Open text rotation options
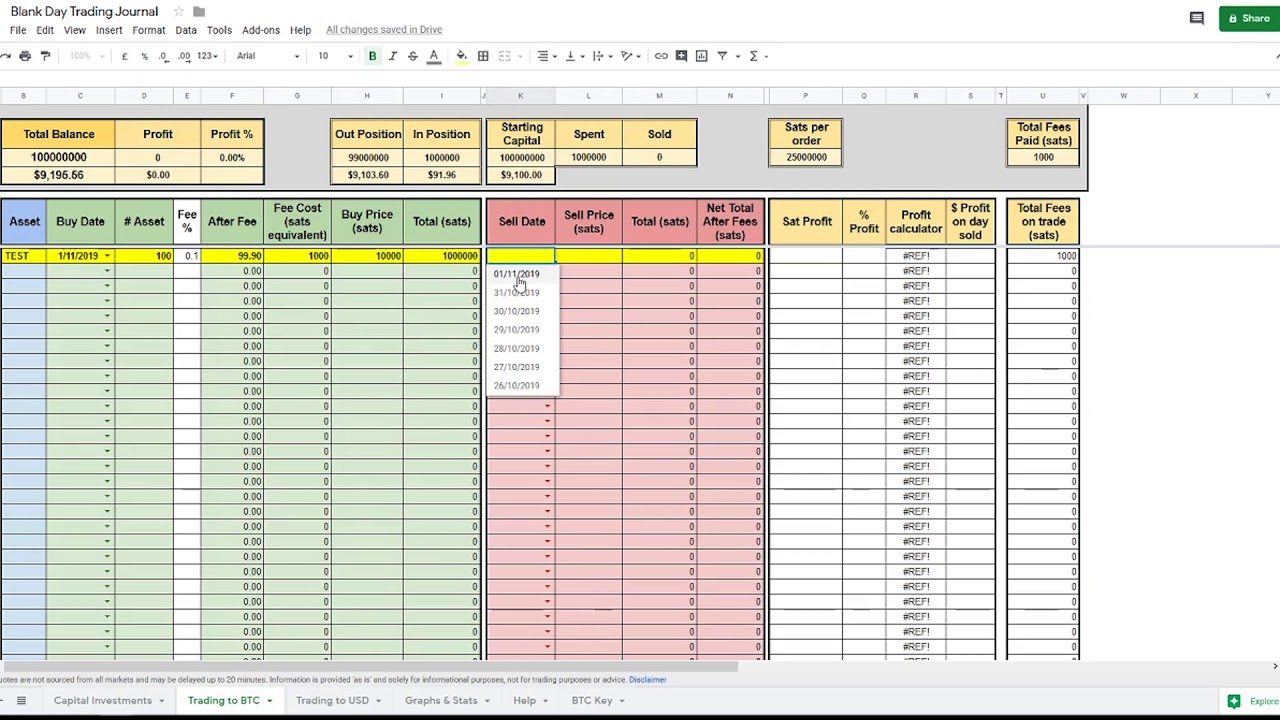The width and height of the screenshot is (1280, 720). pyautogui.click(x=629, y=56)
